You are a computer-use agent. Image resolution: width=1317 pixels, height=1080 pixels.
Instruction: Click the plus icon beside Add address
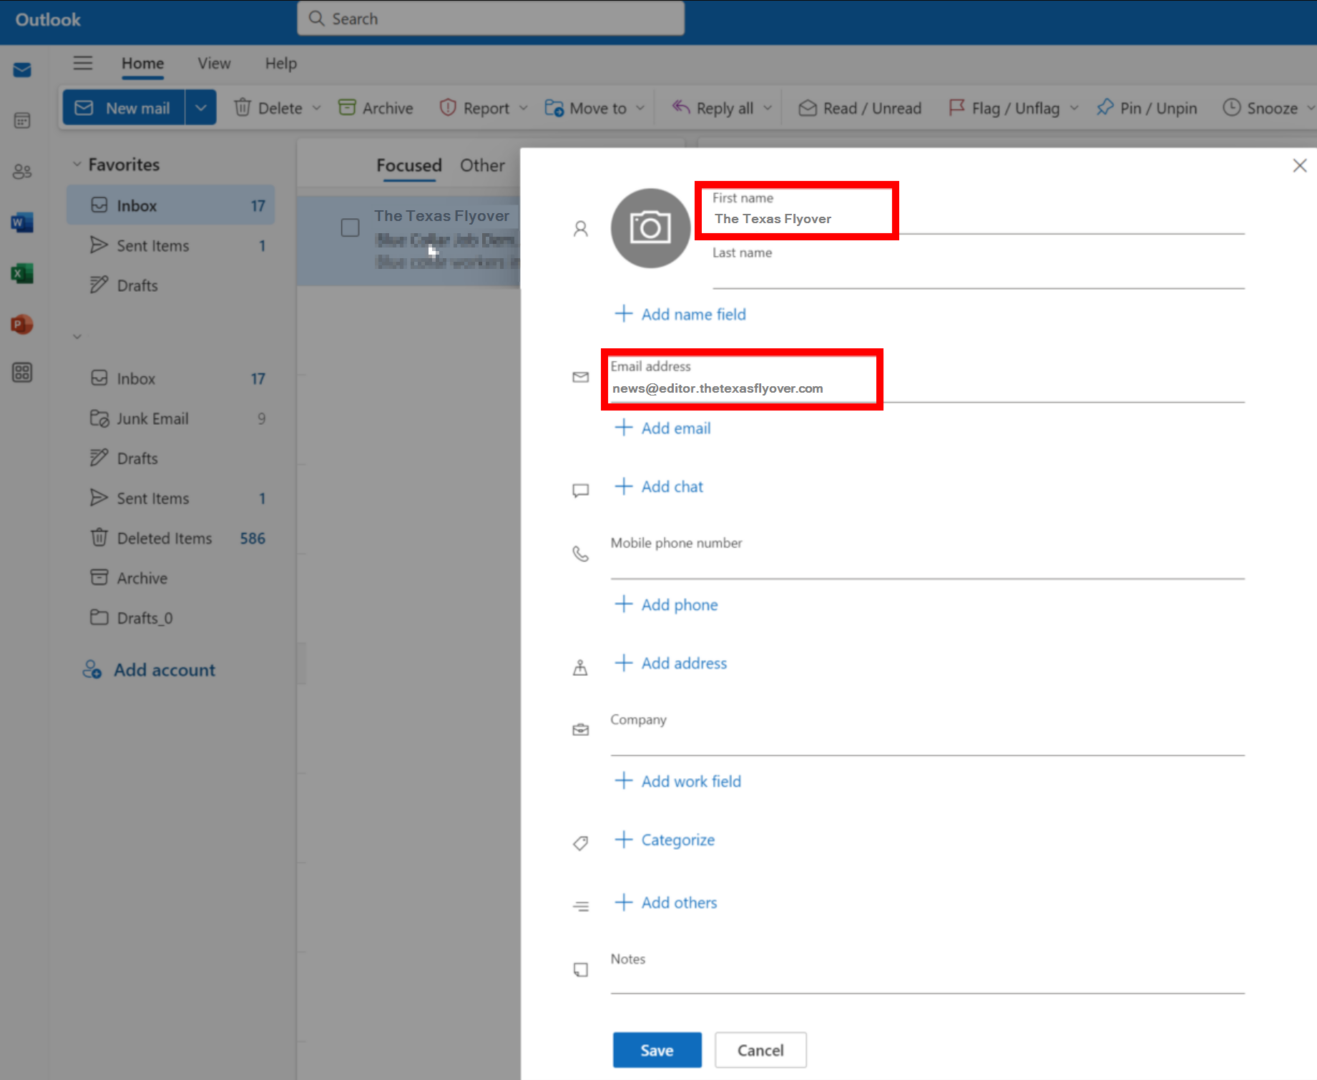[623, 663]
